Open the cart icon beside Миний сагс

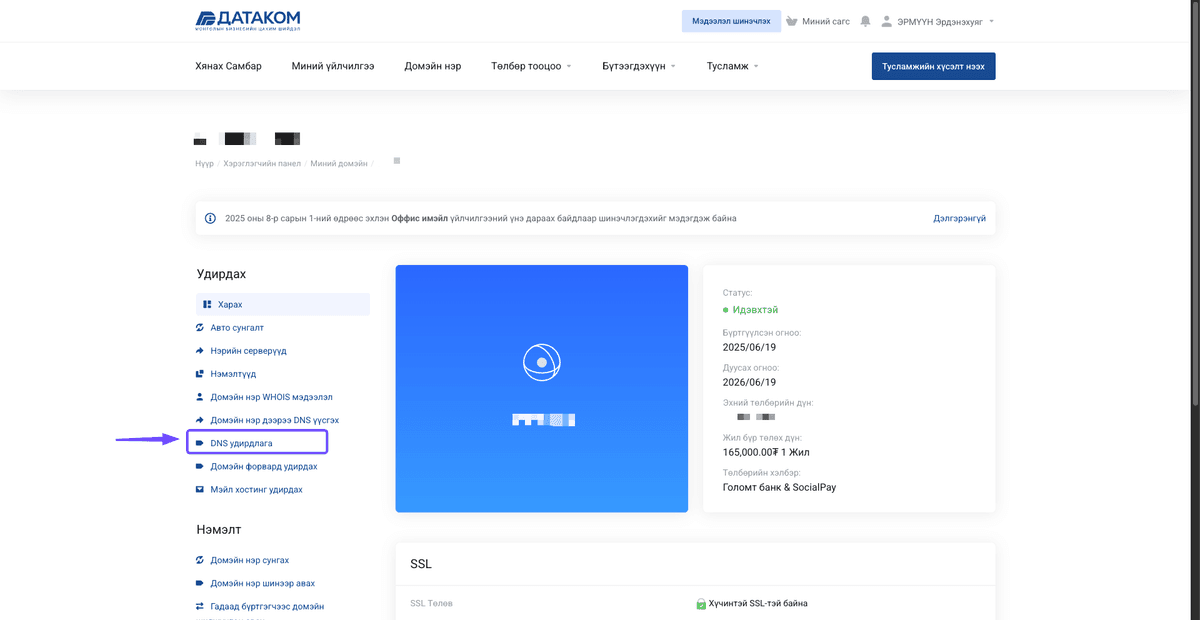tap(792, 21)
